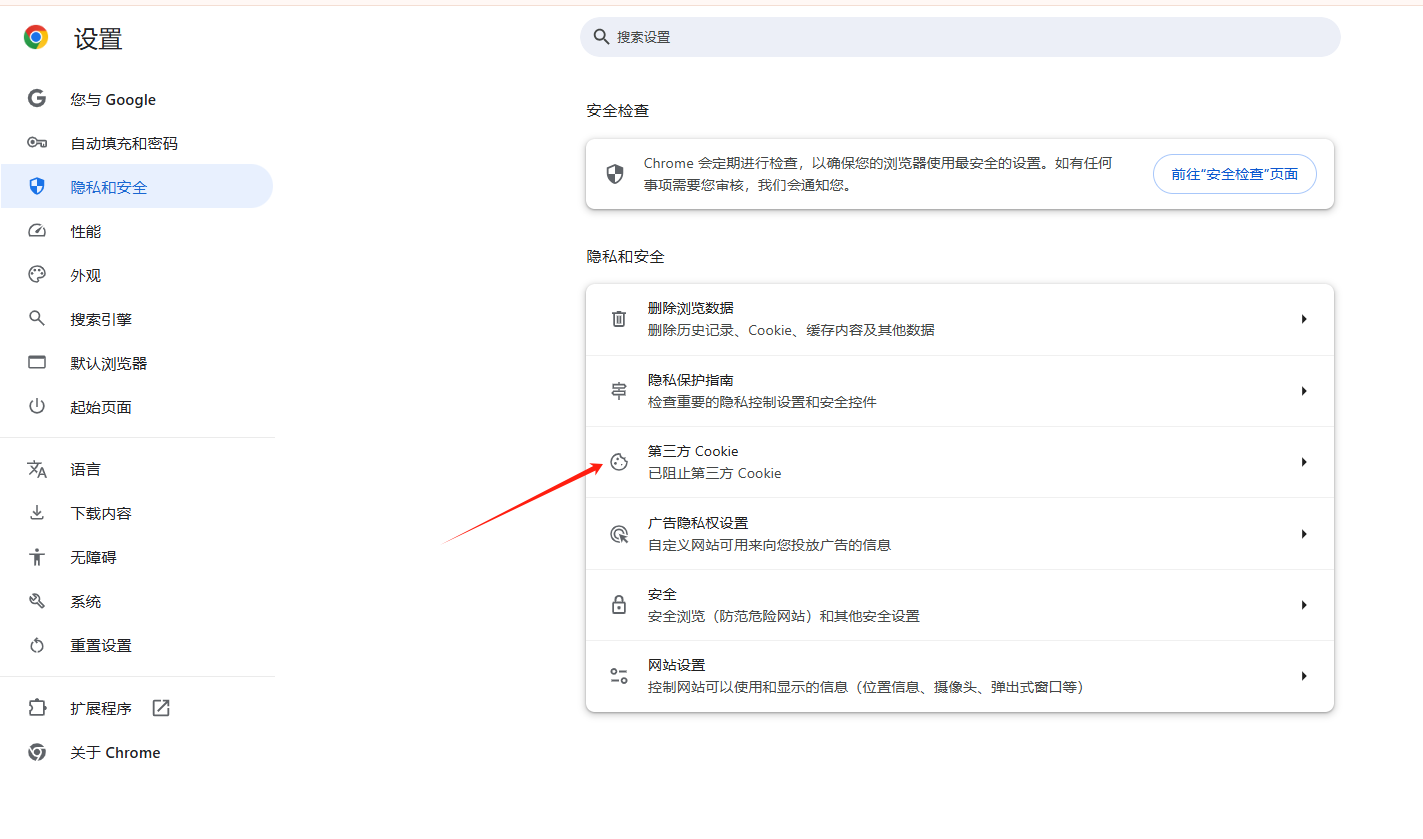Expand the 安全 row arrow
Viewport: 1423px width, 839px height.
pos(1304,605)
